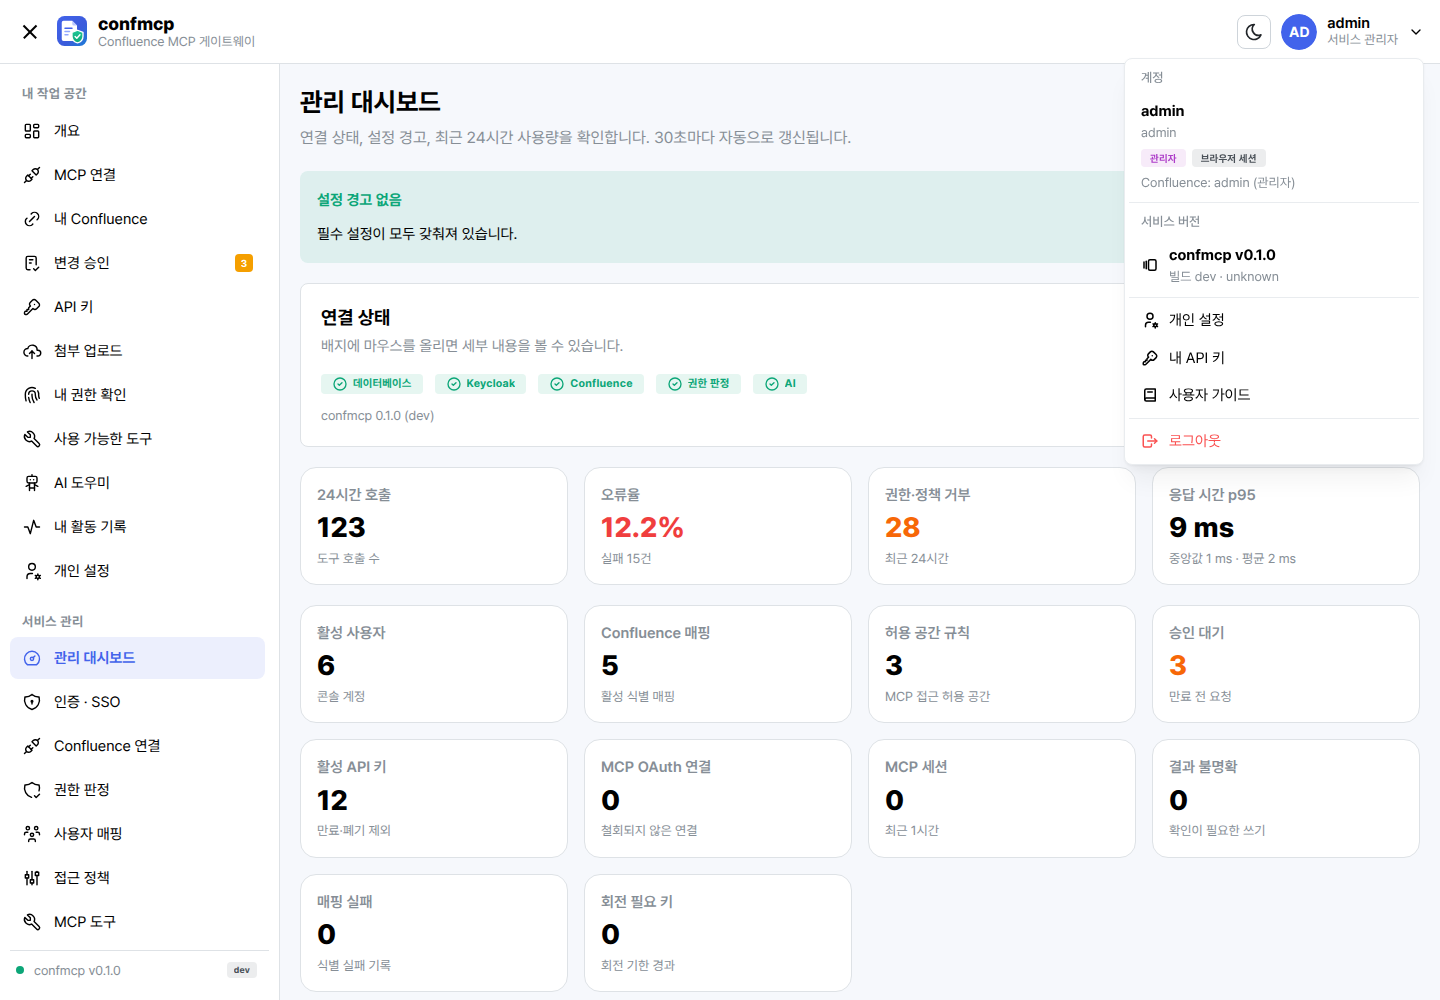Go to MCP 연결 page
Screen dimensions: 1440x1000
click(x=137, y=175)
